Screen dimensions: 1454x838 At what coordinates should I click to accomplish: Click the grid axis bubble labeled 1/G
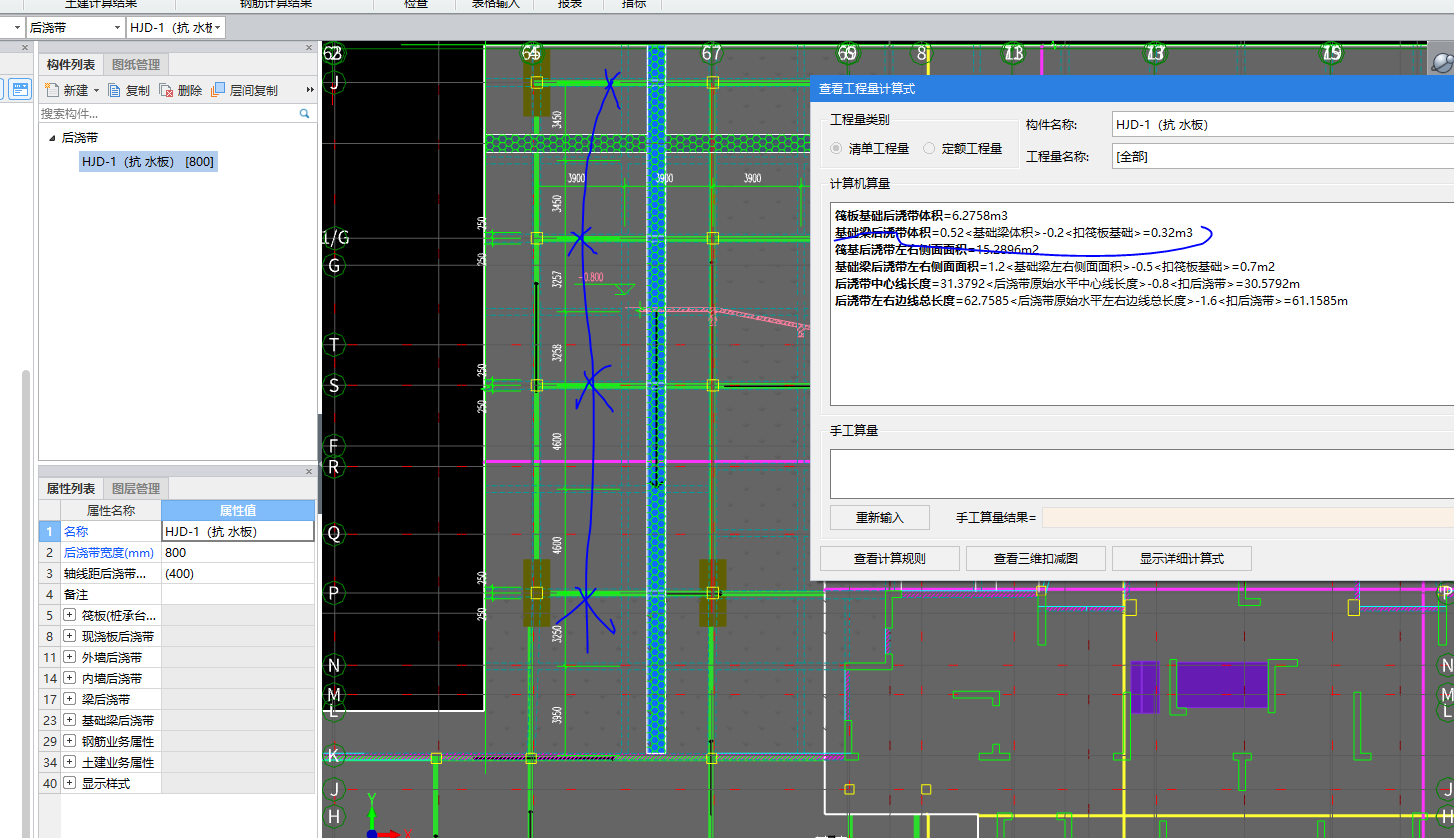(x=336, y=238)
